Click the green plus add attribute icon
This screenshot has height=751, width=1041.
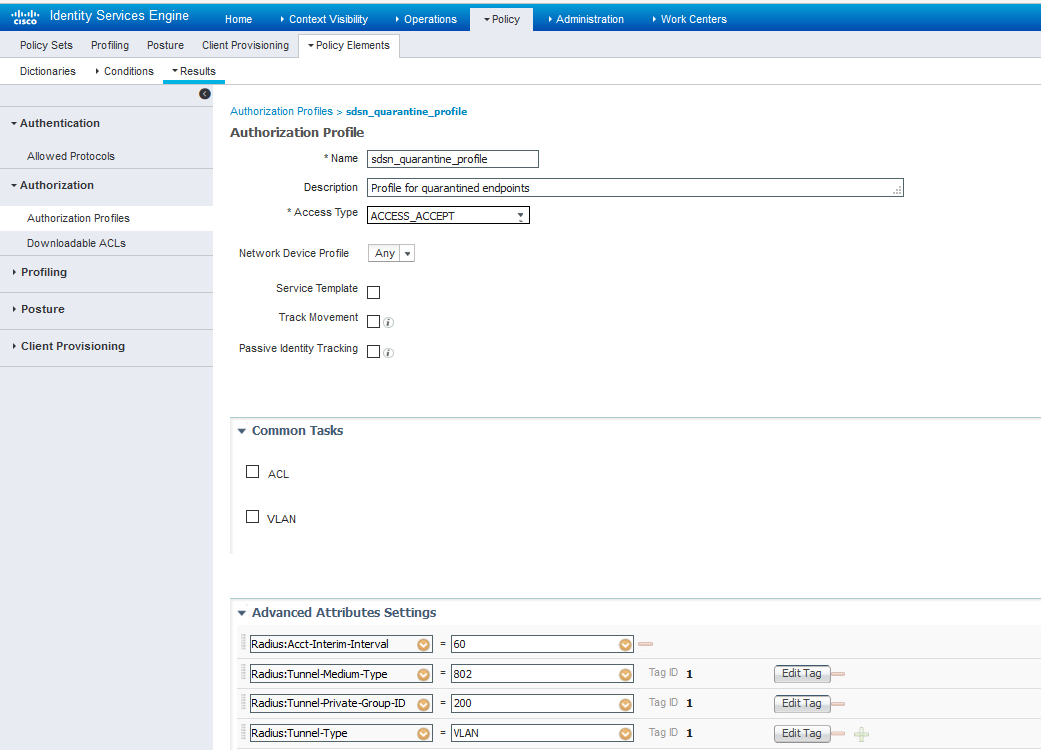point(861,734)
